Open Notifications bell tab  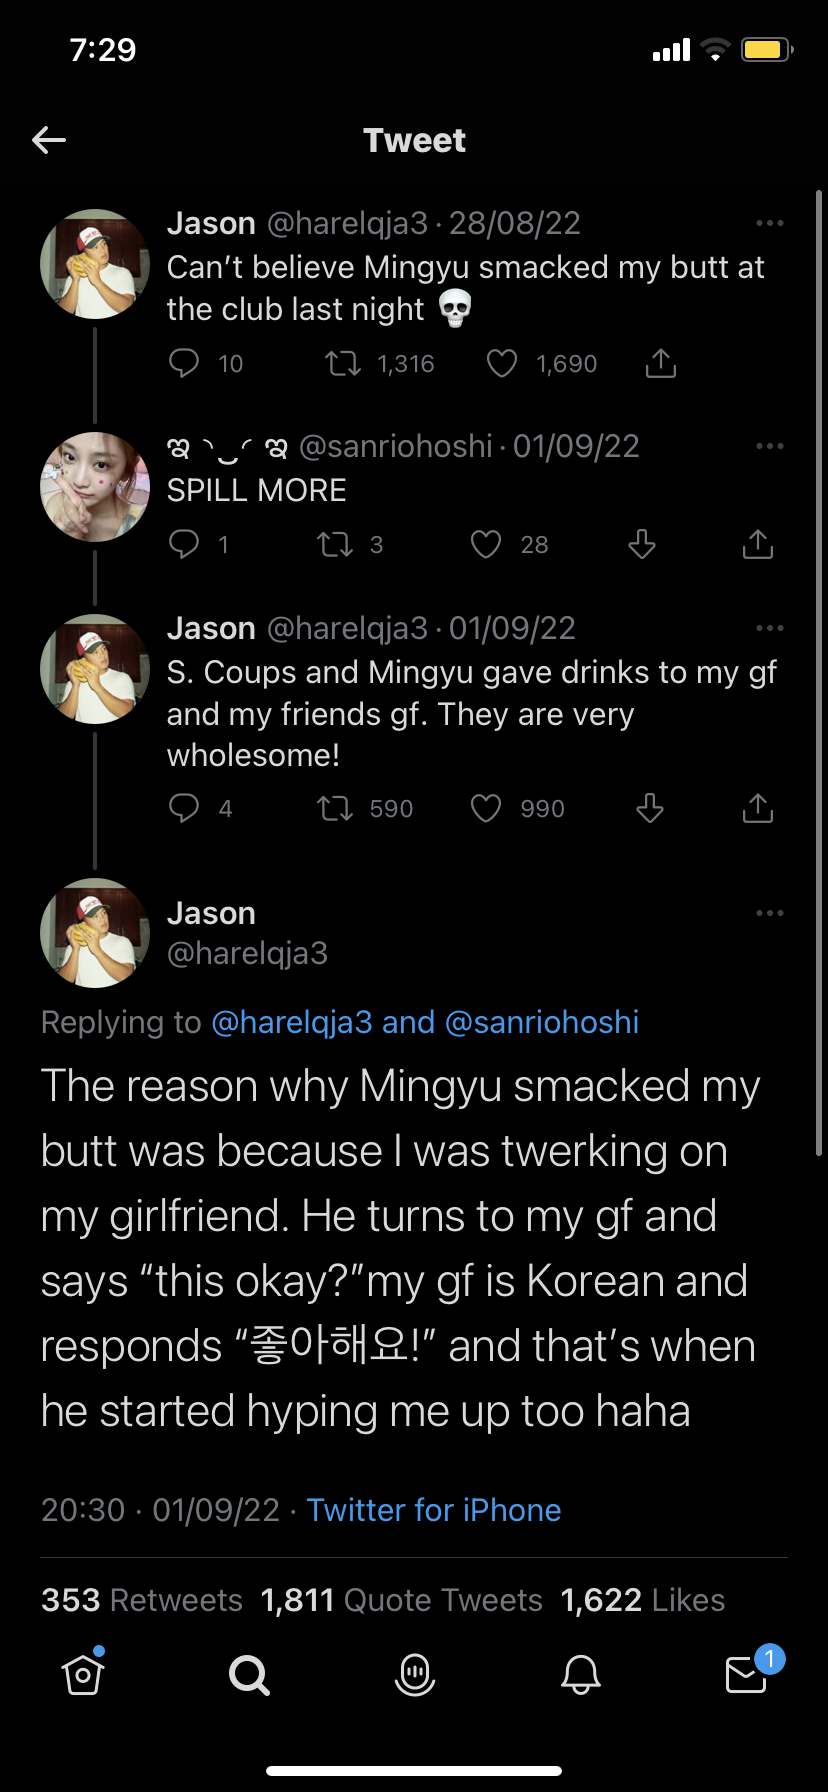(580, 1673)
